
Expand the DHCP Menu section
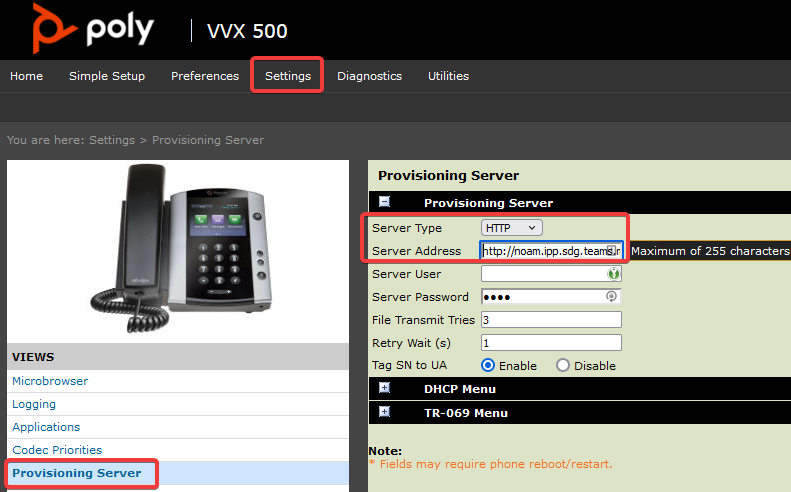384,388
